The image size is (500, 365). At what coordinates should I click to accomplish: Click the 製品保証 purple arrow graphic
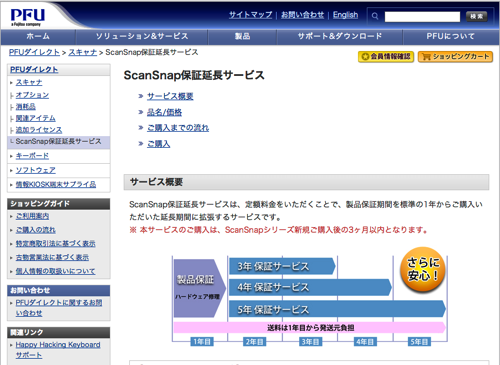(200, 288)
